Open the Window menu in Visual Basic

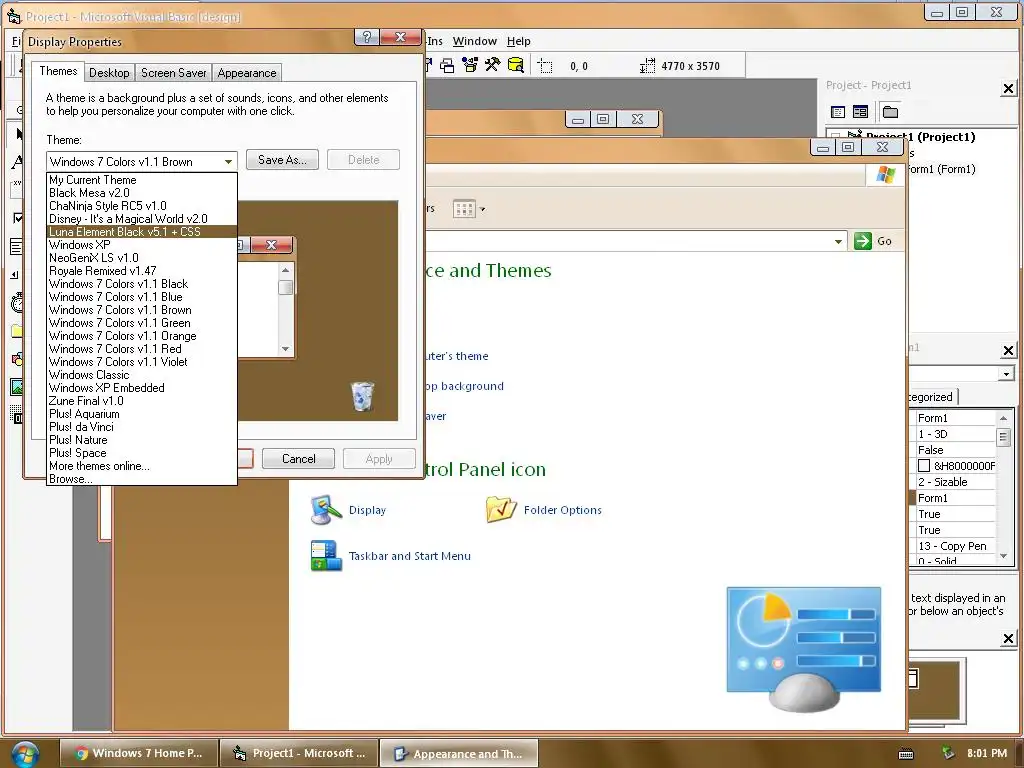point(475,41)
